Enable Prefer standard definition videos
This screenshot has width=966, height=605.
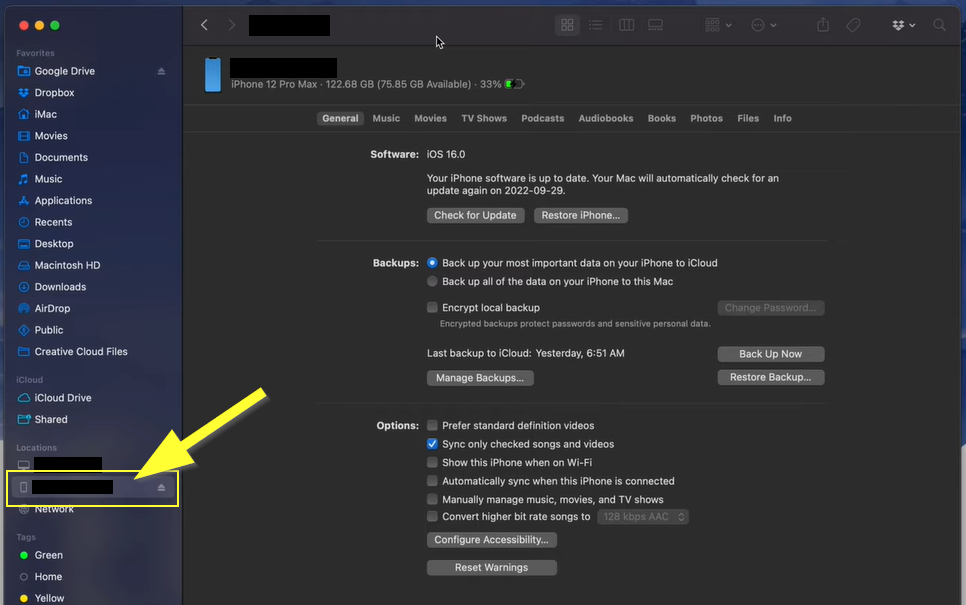[x=432, y=426]
